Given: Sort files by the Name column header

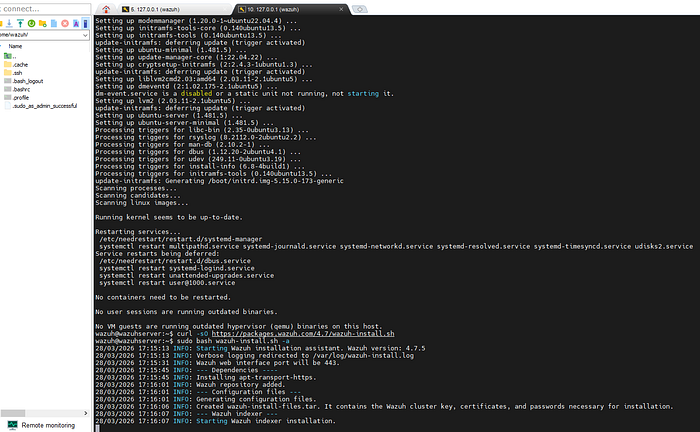Looking at the screenshot, I should tap(15, 46).
